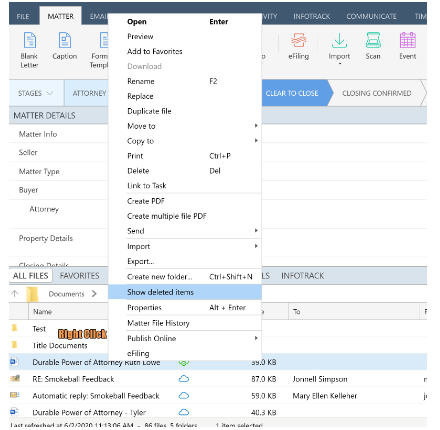Open the Caption document tool
The width and height of the screenshot is (440, 430).
pos(65,40)
